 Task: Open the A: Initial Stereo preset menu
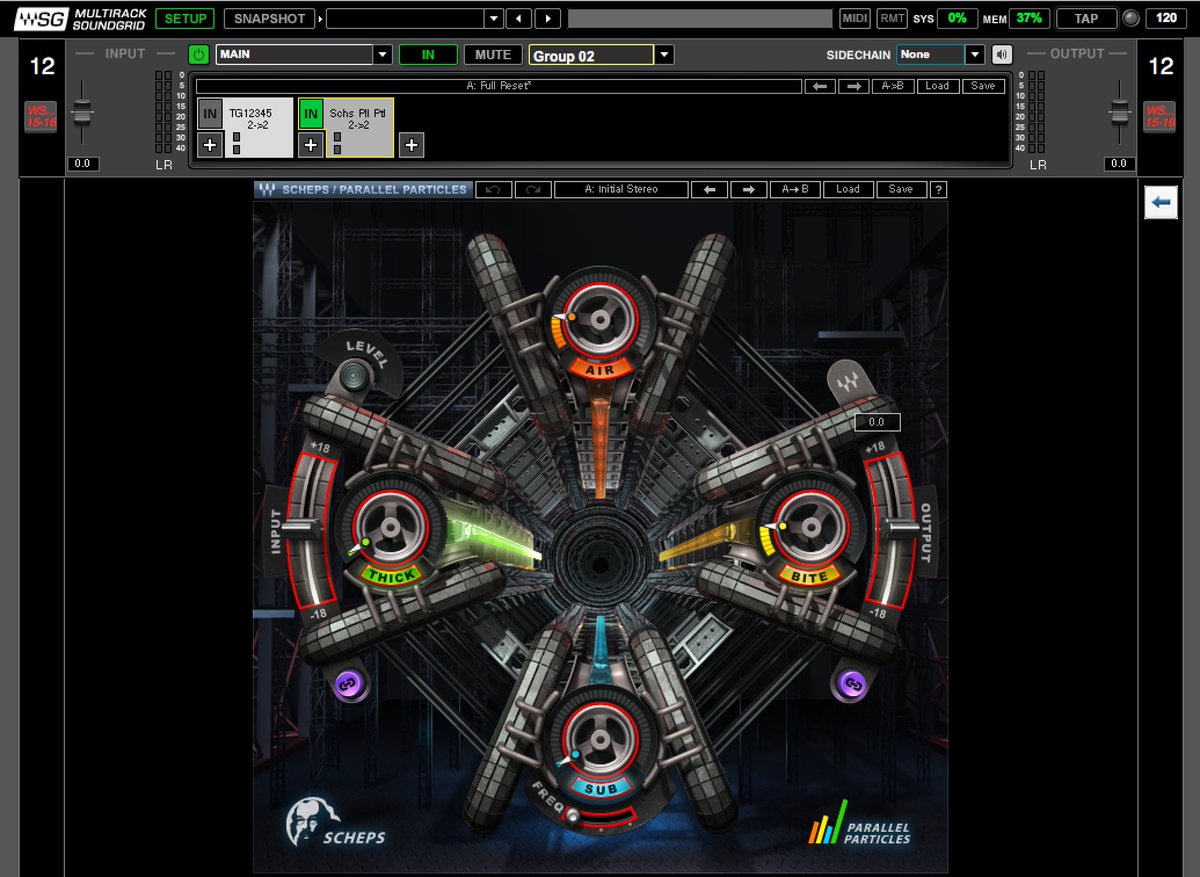pos(621,189)
